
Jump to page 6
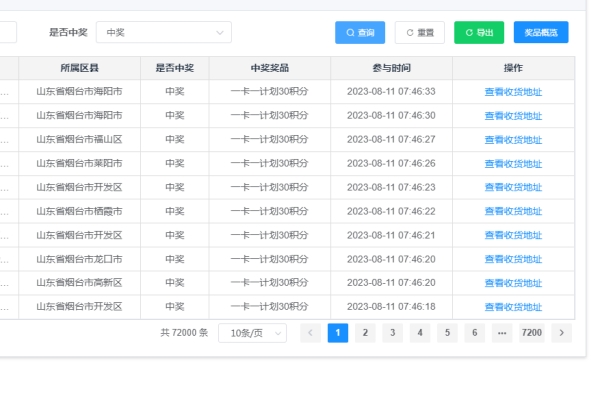(x=474, y=333)
